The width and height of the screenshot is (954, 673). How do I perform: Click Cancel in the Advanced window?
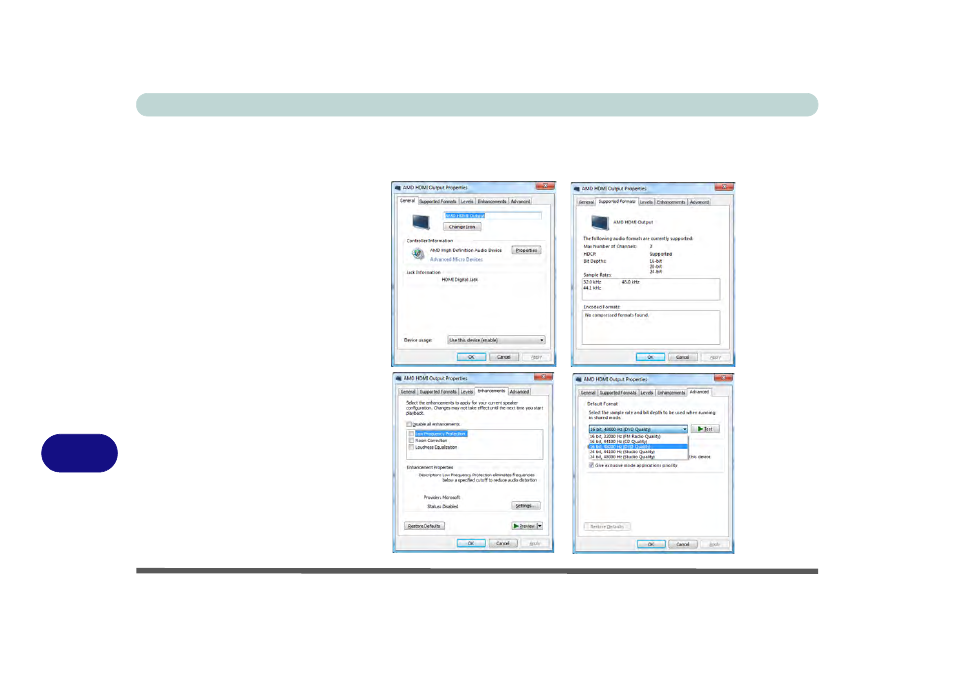683,545
